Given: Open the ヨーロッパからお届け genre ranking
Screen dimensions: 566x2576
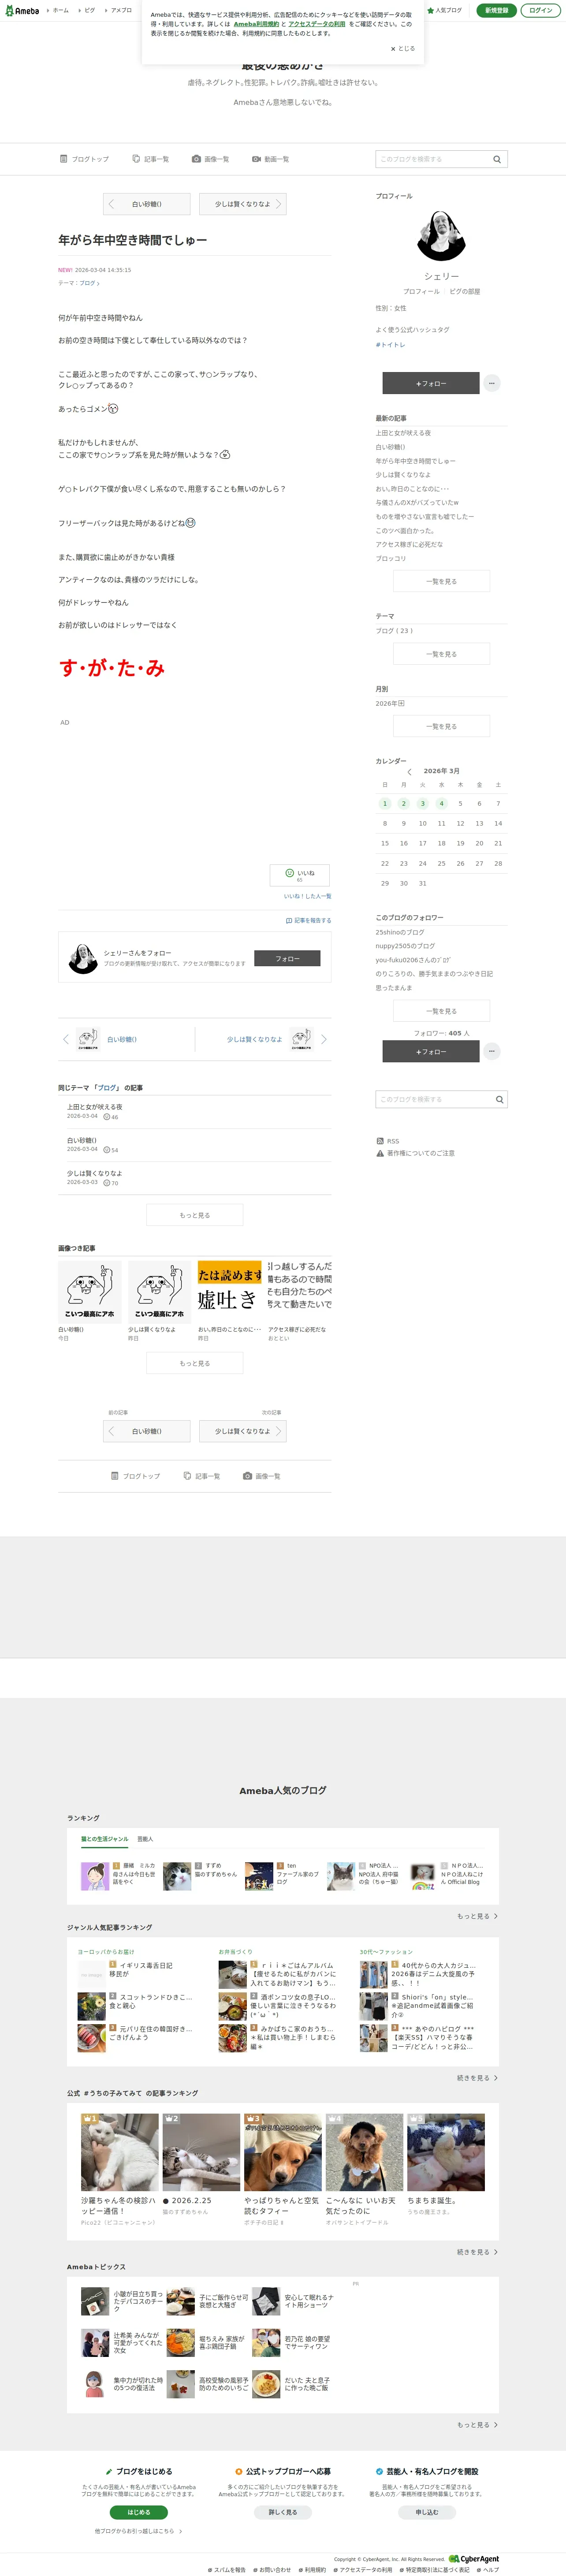Looking at the screenshot, I should tap(106, 1951).
